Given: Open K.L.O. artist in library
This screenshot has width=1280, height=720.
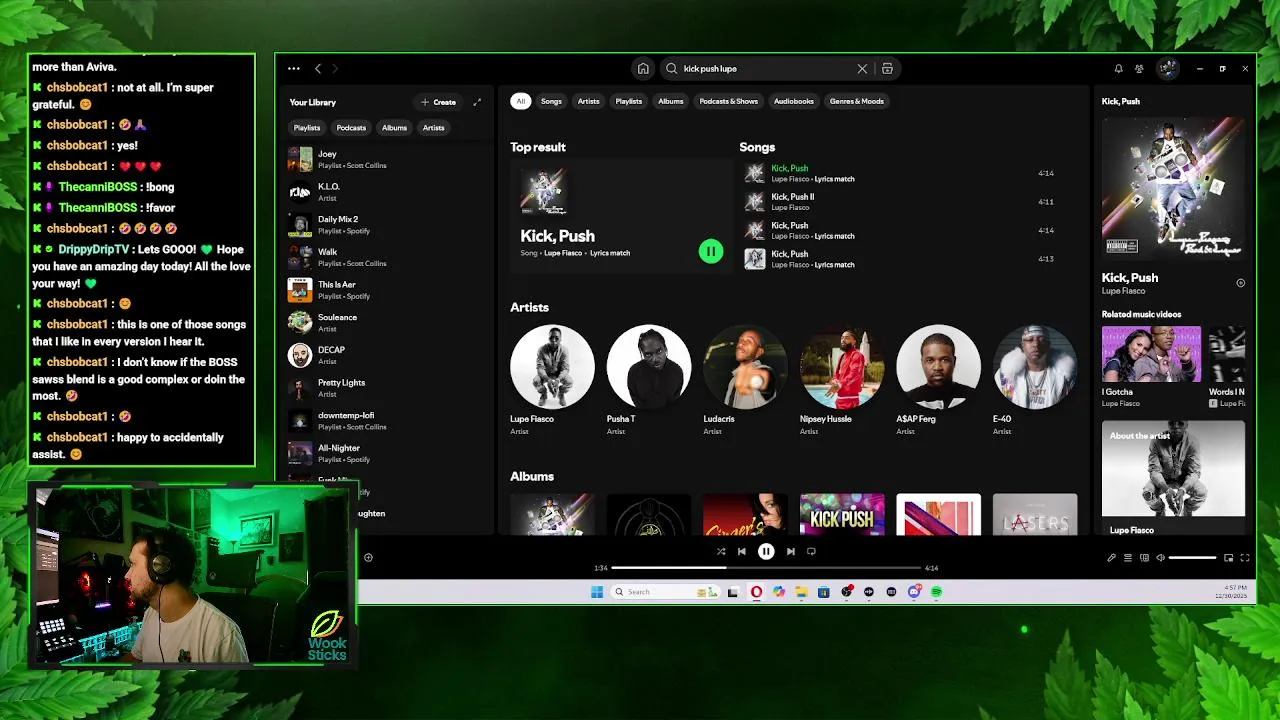Looking at the screenshot, I should click(x=385, y=192).
